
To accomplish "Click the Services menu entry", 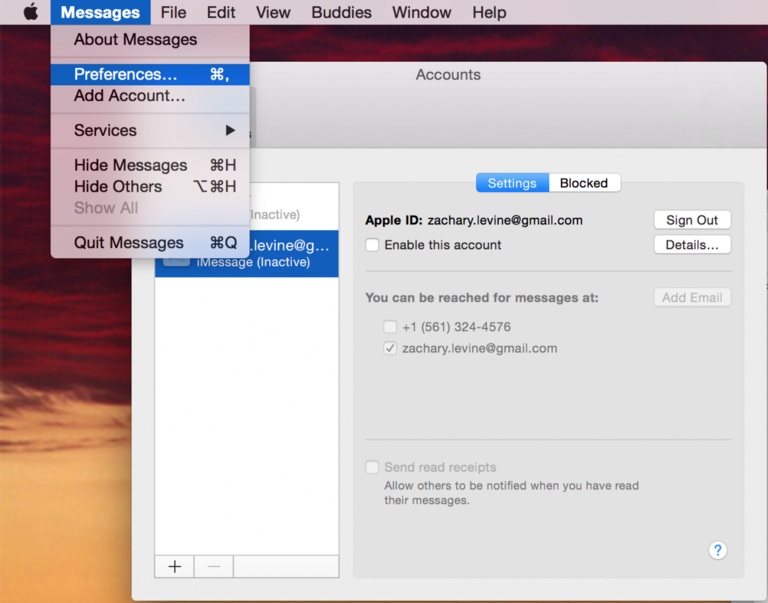I will tap(150, 130).
